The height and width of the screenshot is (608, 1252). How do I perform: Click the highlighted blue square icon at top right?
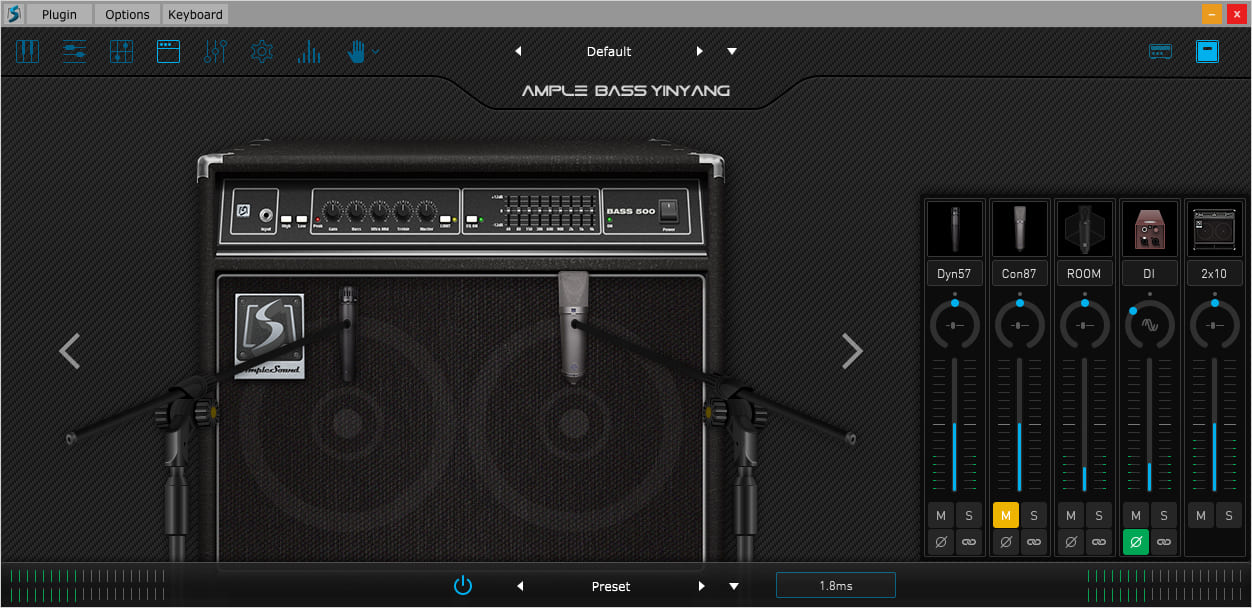(1208, 51)
